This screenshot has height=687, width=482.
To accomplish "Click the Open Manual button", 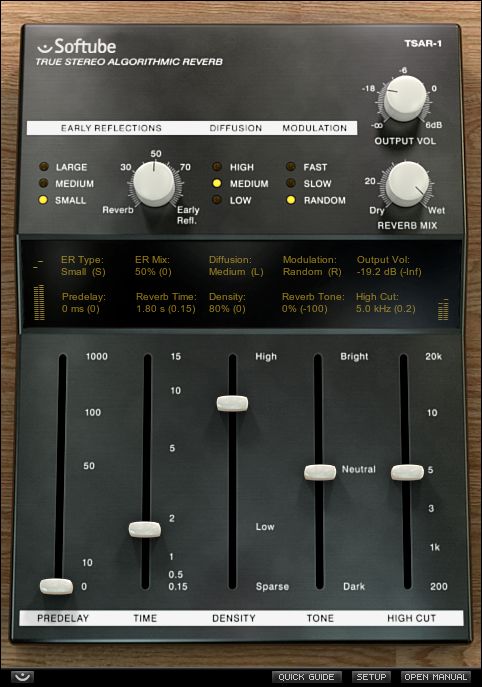I will pyautogui.click(x=436, y=677).
